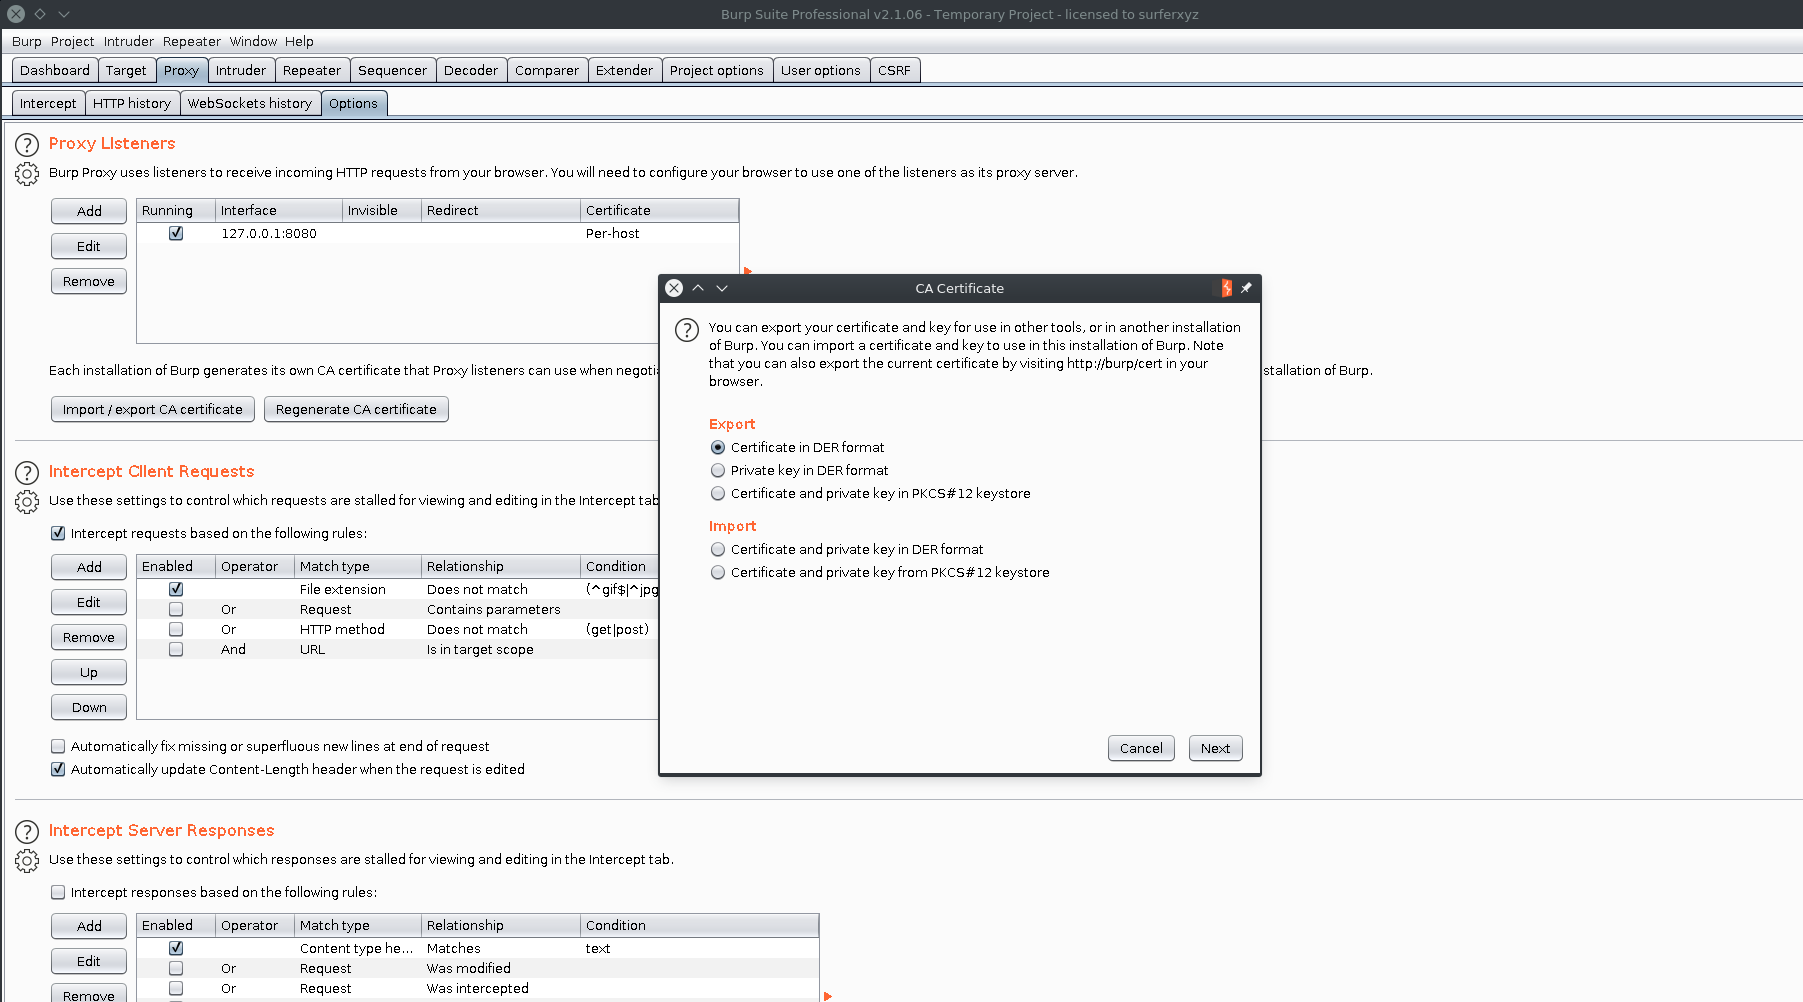This screenshot has height=1002, width=1803.
Task: Open Intercept Server Responses gear icon
Action: pos(27,861)
